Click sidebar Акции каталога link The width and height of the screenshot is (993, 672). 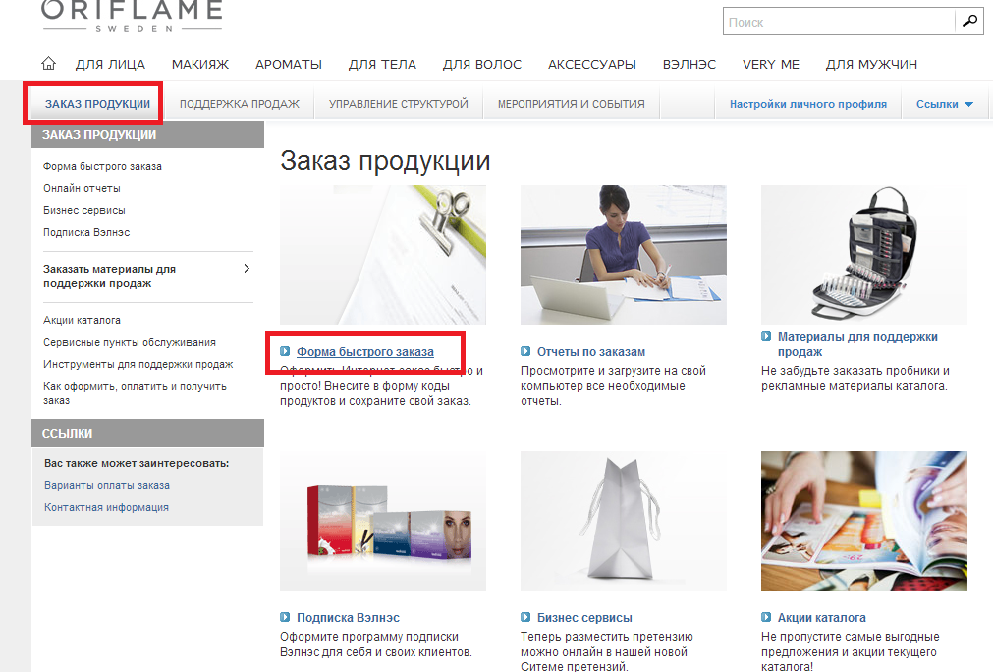click(82, 320)
